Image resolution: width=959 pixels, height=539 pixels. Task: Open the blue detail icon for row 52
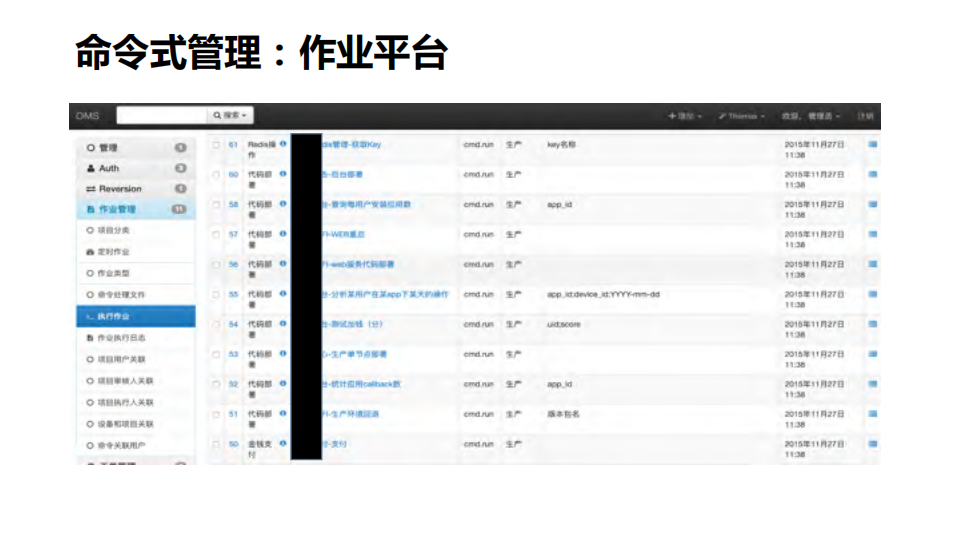pos(873,384)
